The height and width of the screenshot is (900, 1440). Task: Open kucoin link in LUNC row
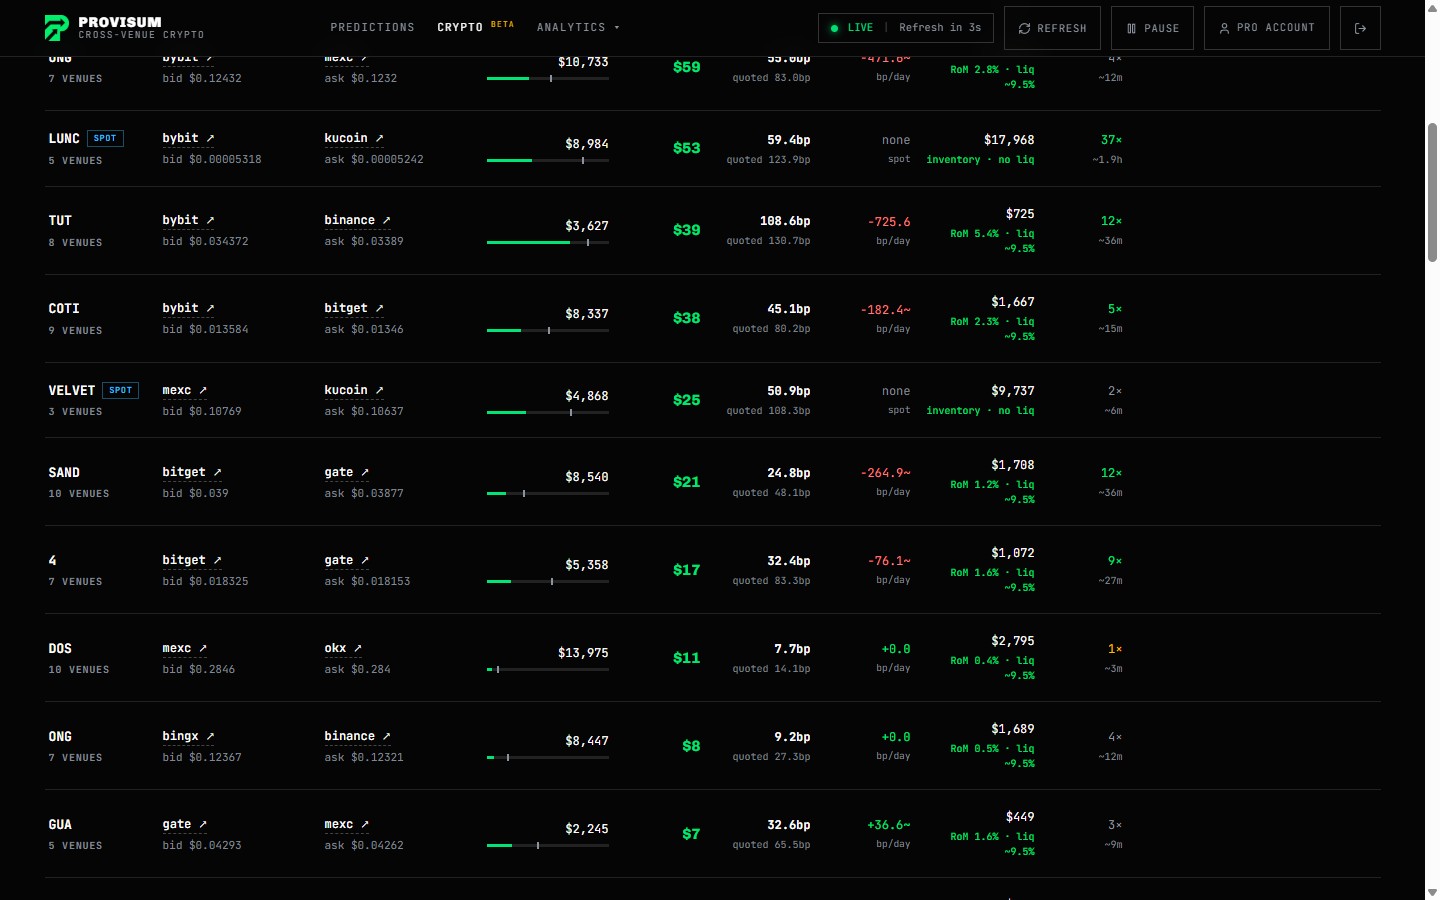354,138
